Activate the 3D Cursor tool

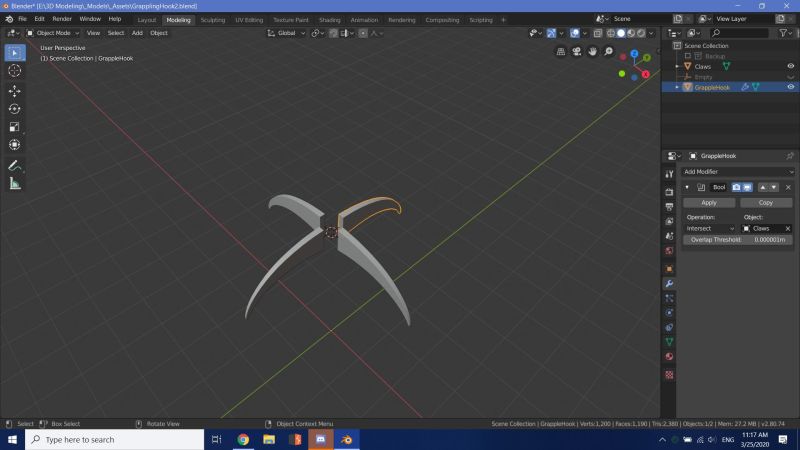click(x=15, y=70)
